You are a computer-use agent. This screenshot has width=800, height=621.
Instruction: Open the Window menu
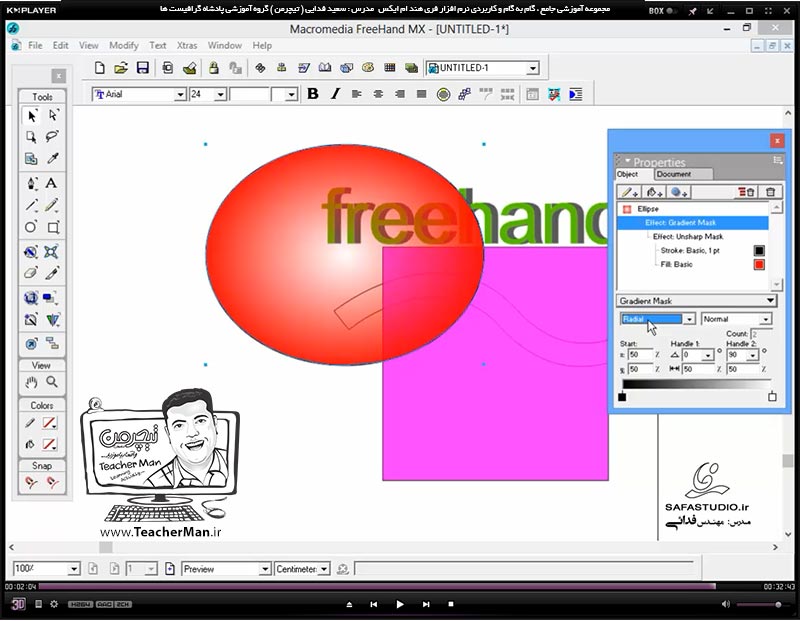(x=224, y=45)
